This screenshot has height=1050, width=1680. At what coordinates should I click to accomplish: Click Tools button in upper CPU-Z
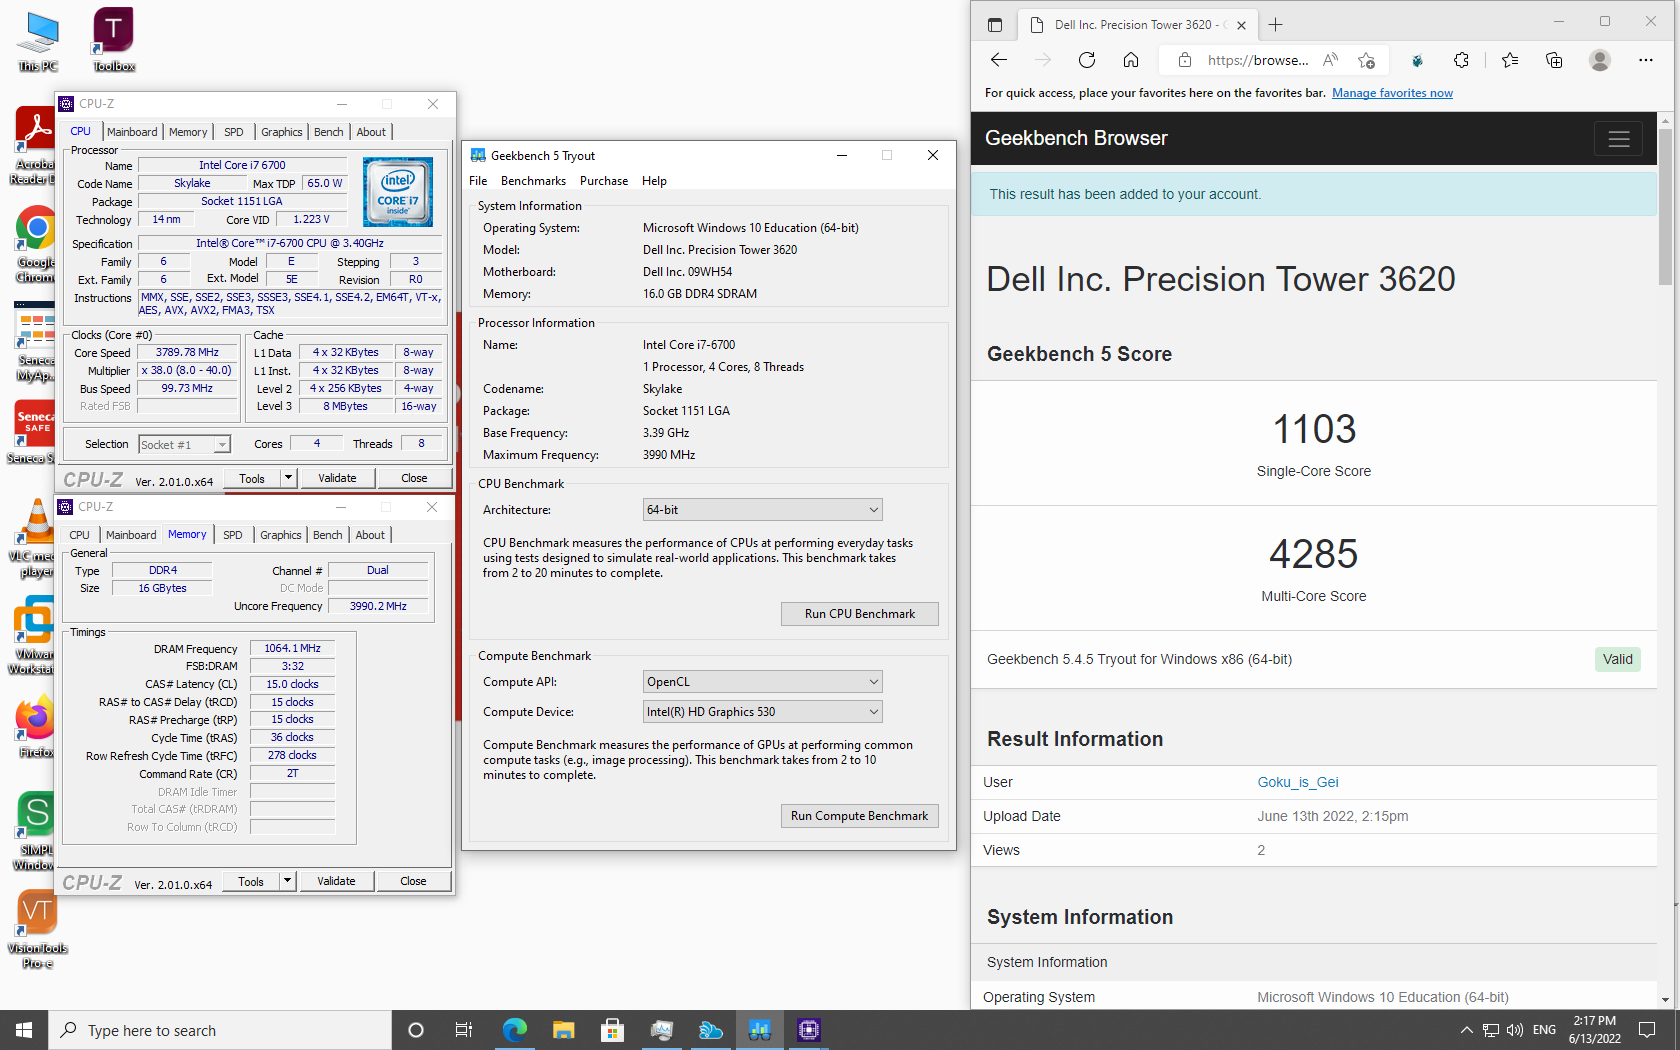(252, 478)
